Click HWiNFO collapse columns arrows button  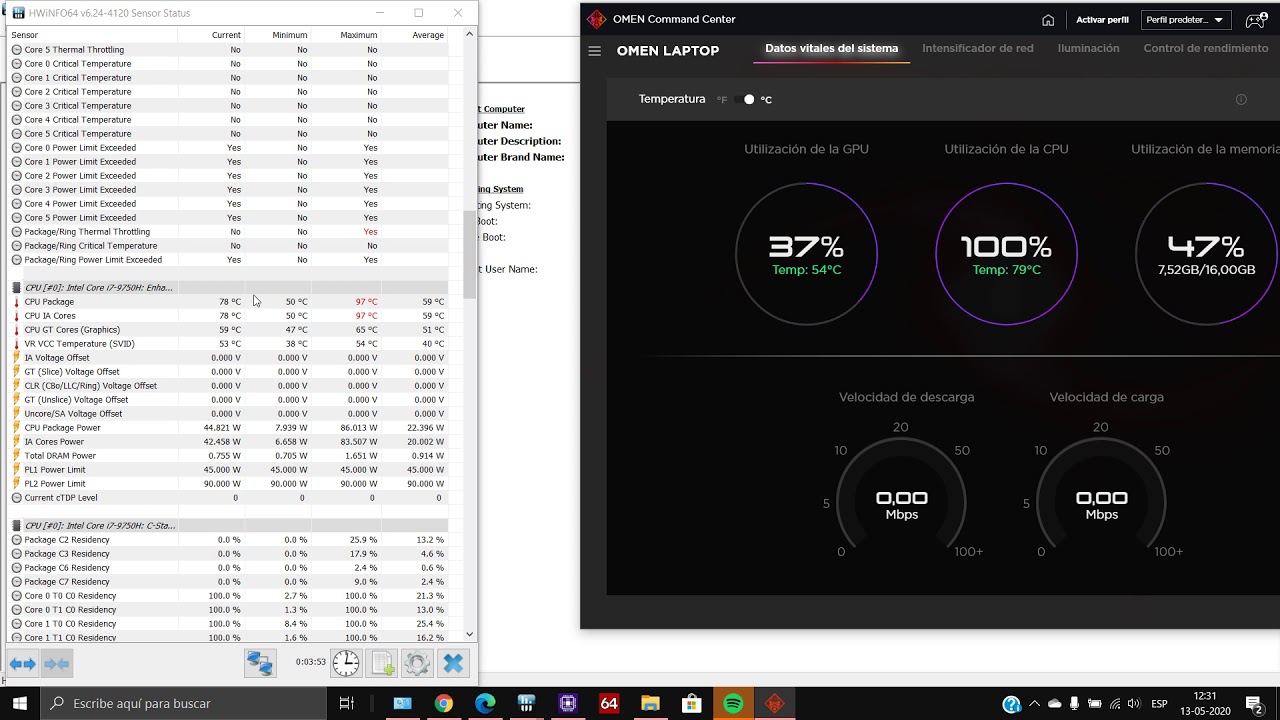coord(57,663)
